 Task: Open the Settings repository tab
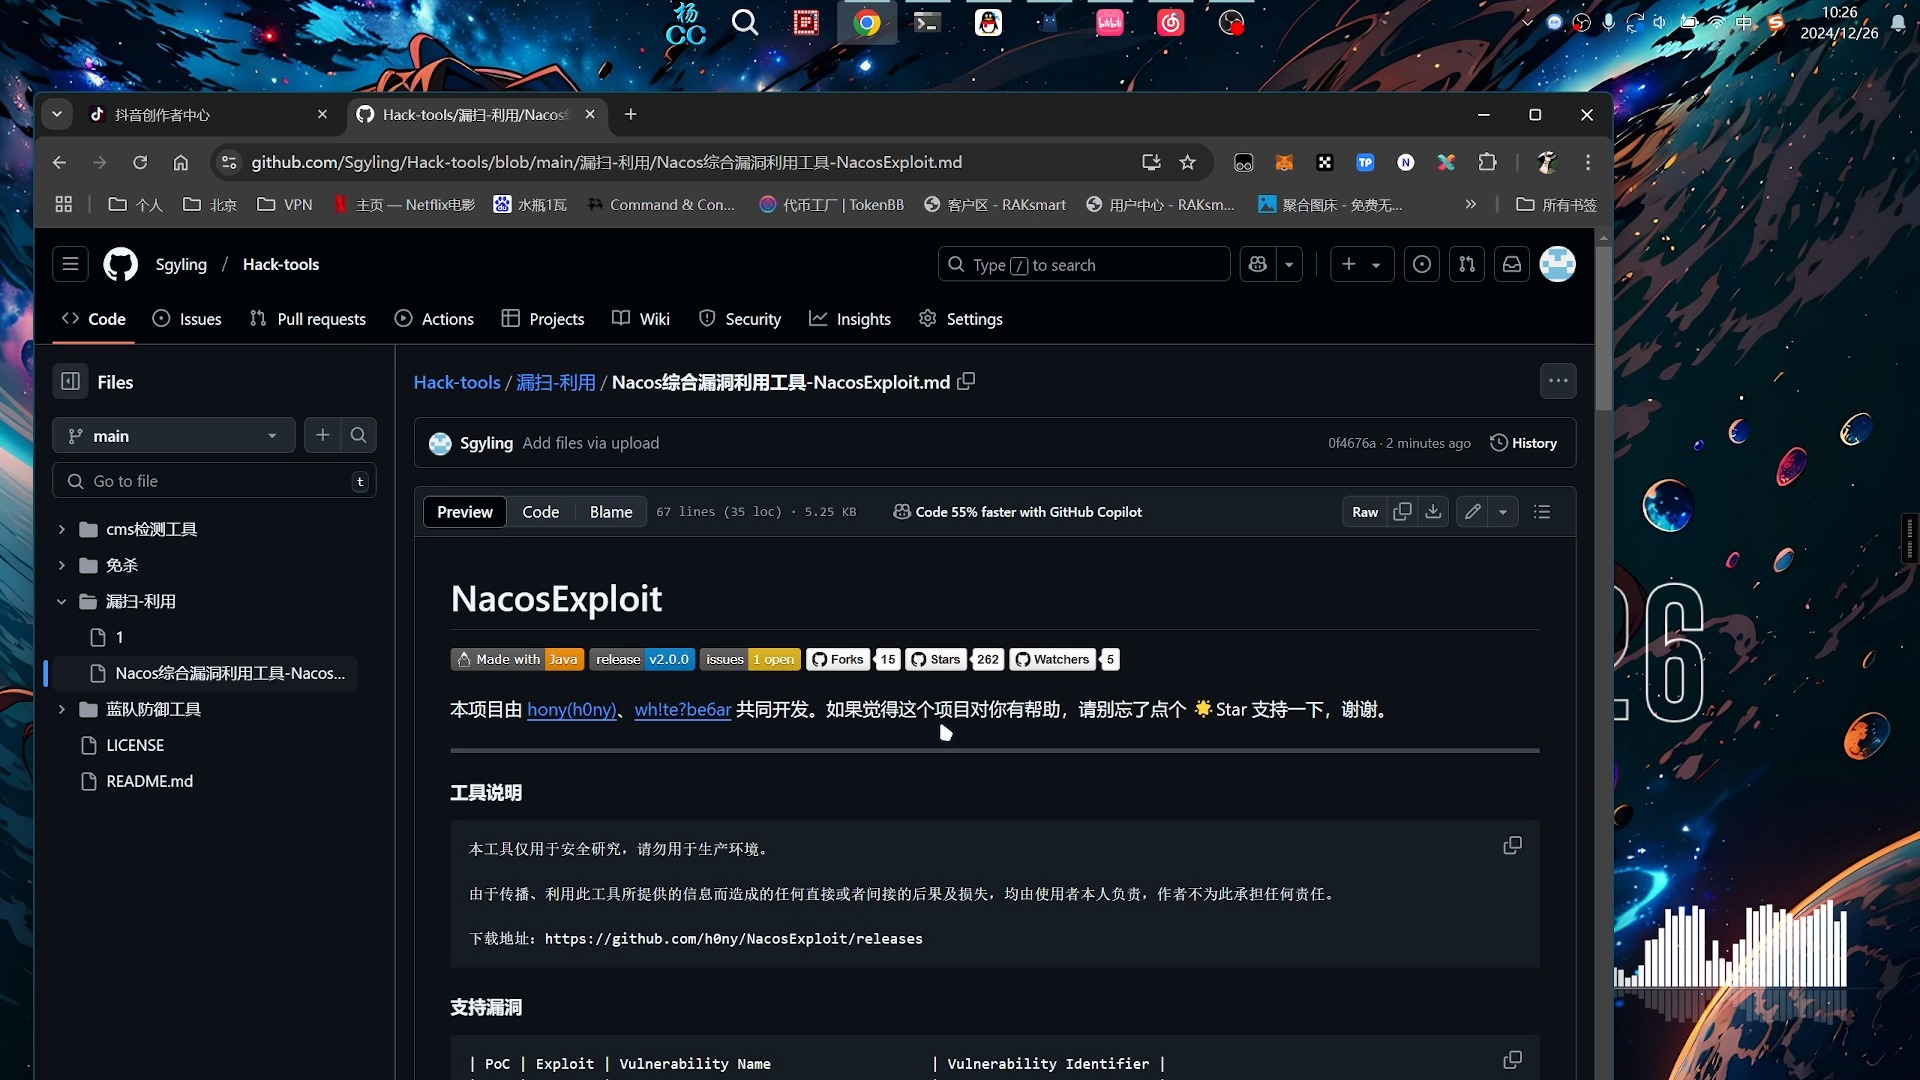(961, 318)
